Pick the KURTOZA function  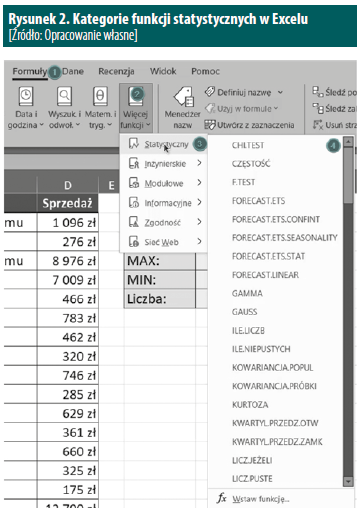(x=250, y=405)
